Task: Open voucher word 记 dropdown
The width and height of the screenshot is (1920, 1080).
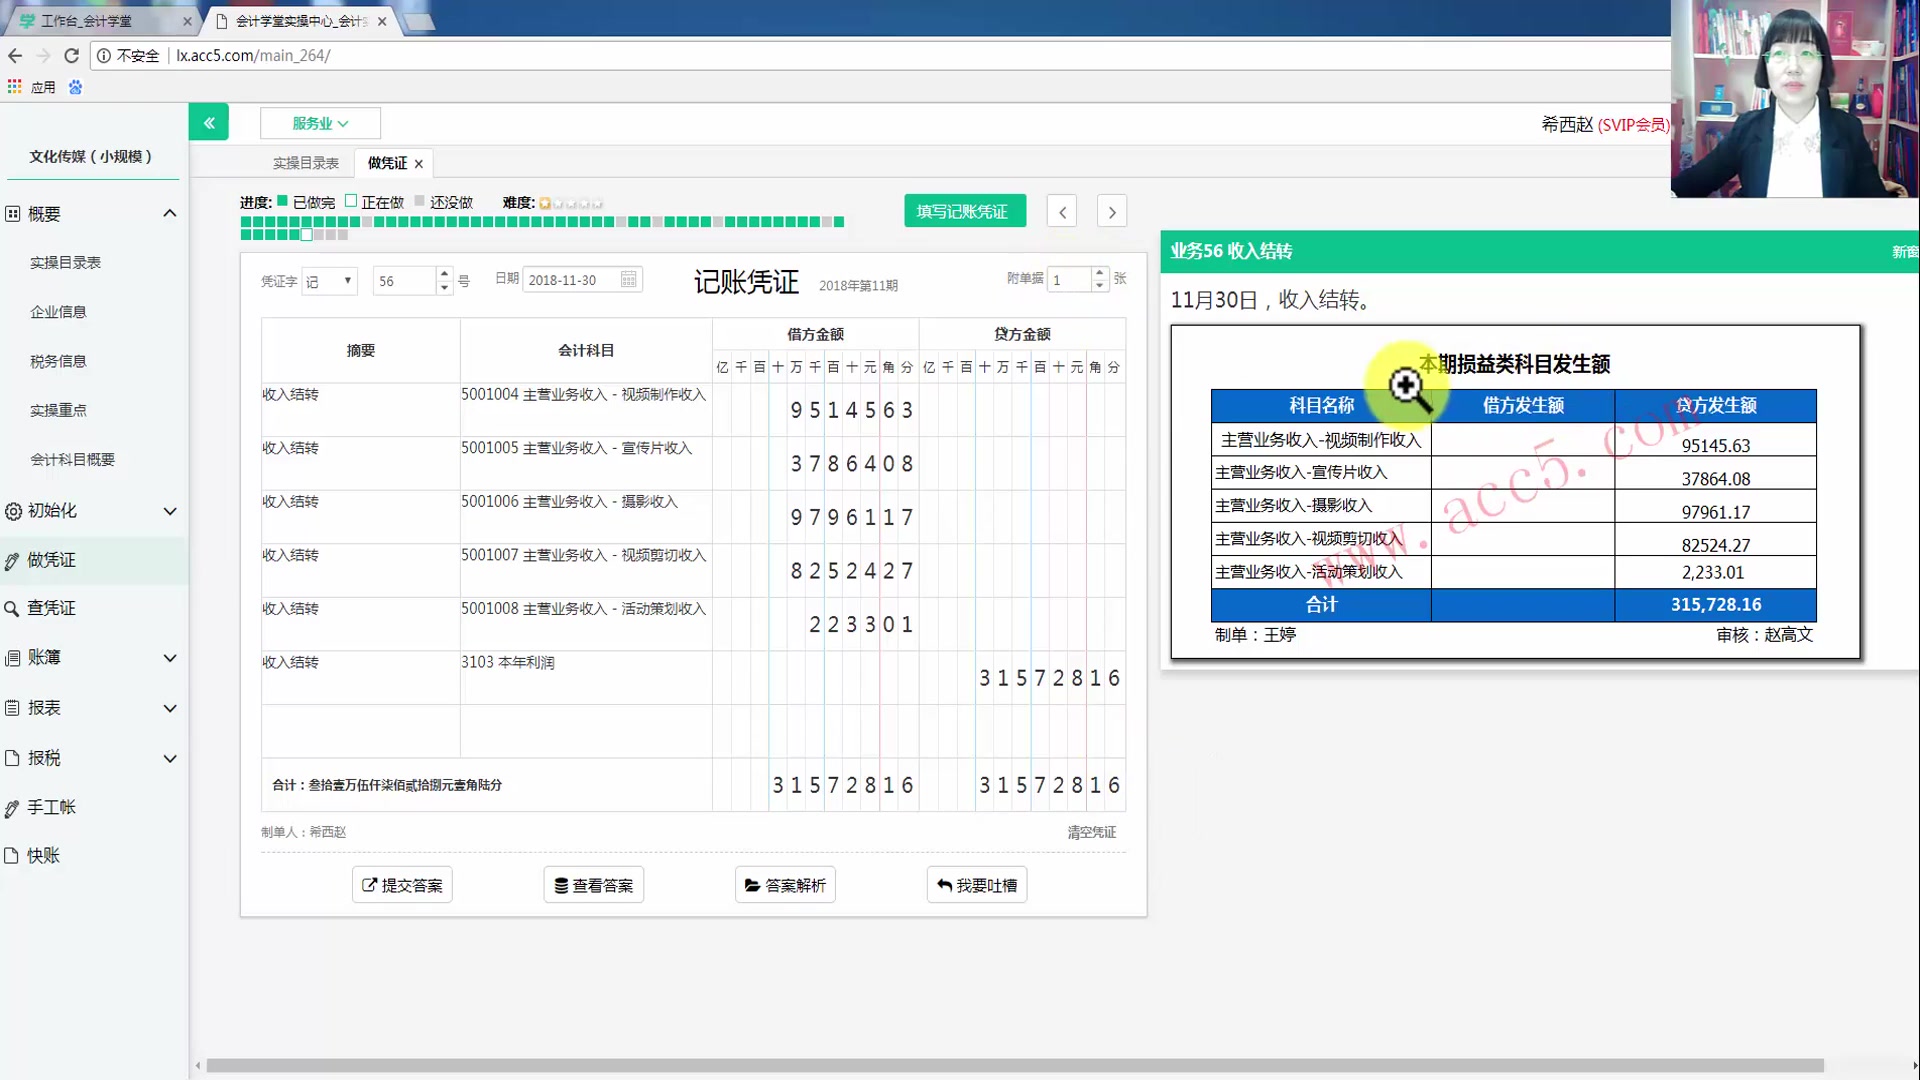Action: tap(330, 281)
